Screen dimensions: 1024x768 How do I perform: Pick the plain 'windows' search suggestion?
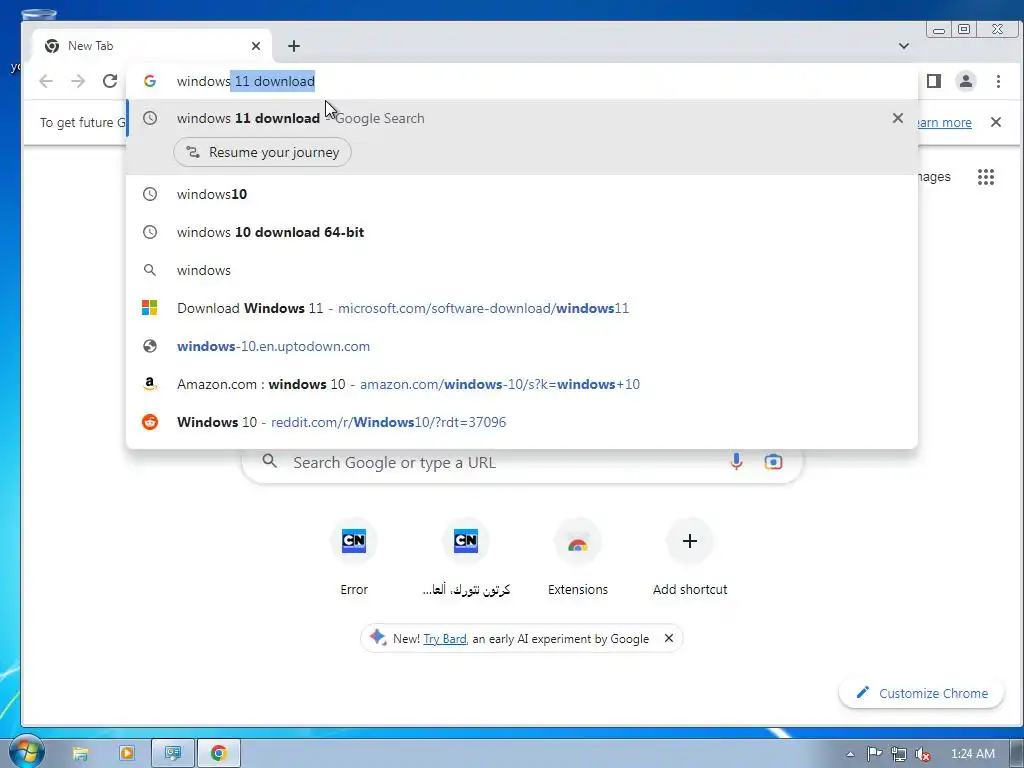coord(522,270)
